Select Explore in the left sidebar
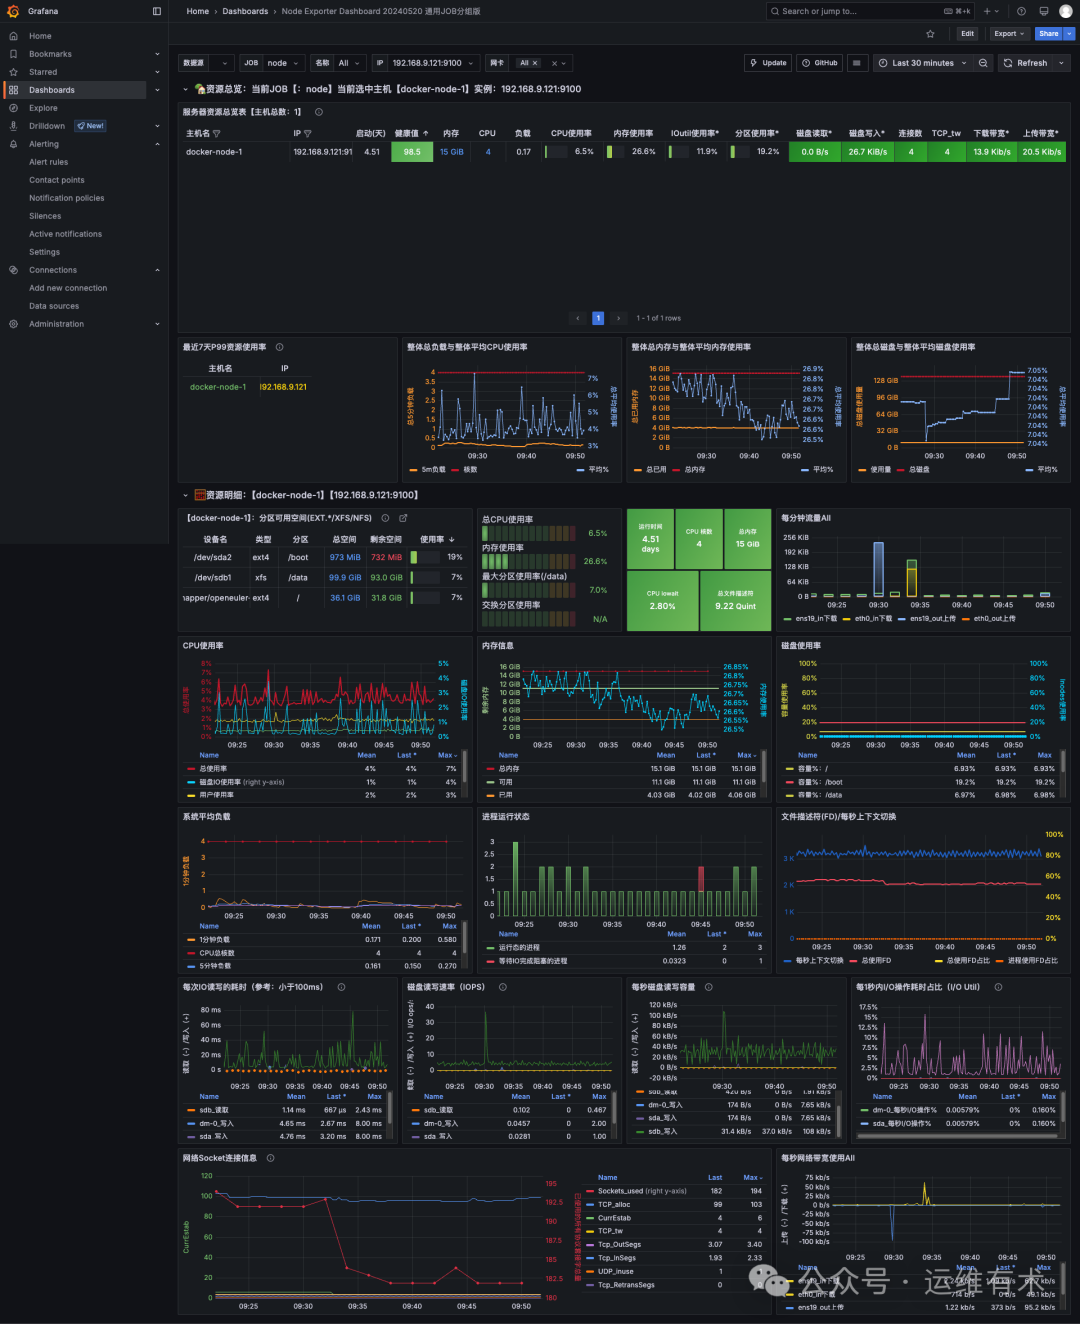 click(42, 107)
